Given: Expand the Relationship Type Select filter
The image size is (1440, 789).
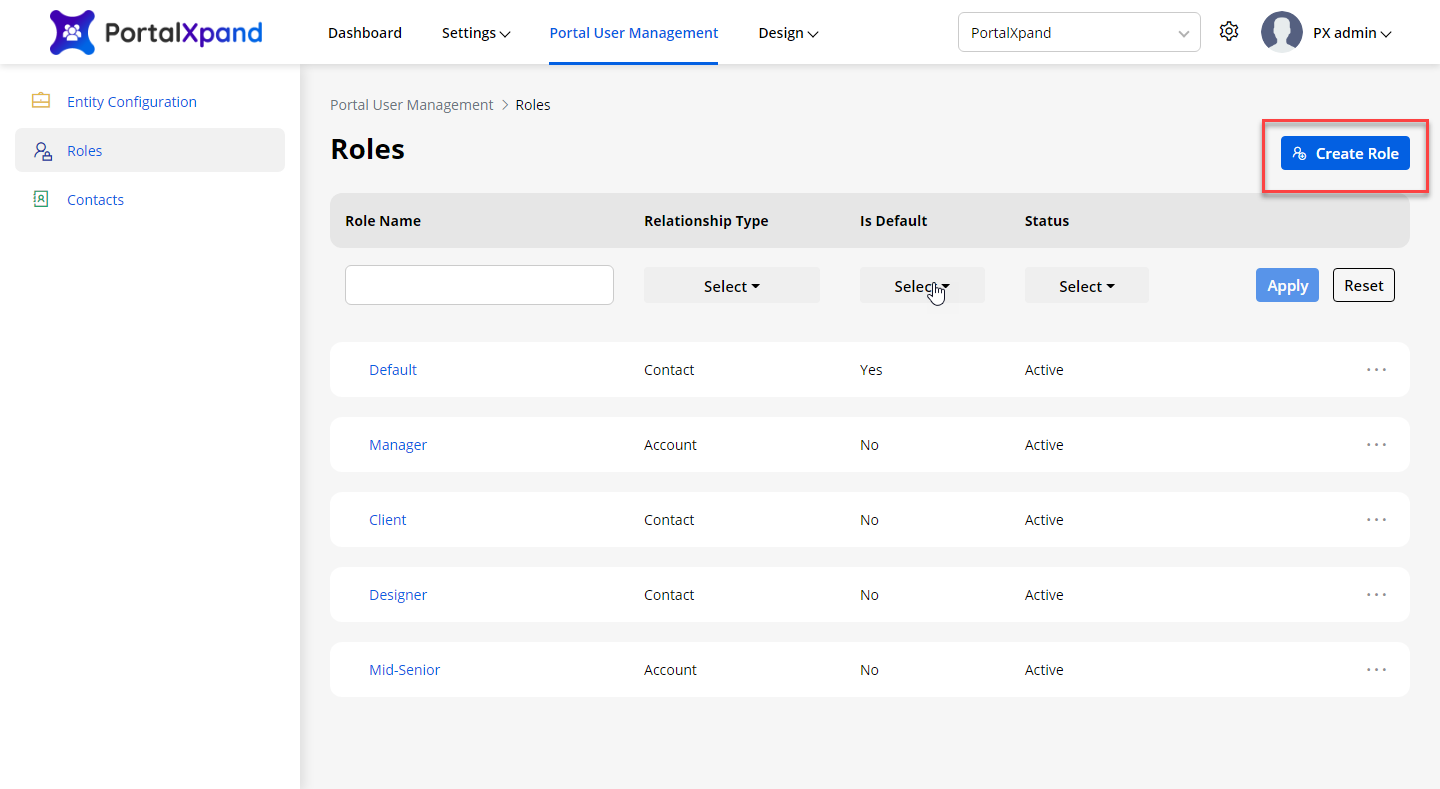Looking at the screenshot, I should coord(731,286).
